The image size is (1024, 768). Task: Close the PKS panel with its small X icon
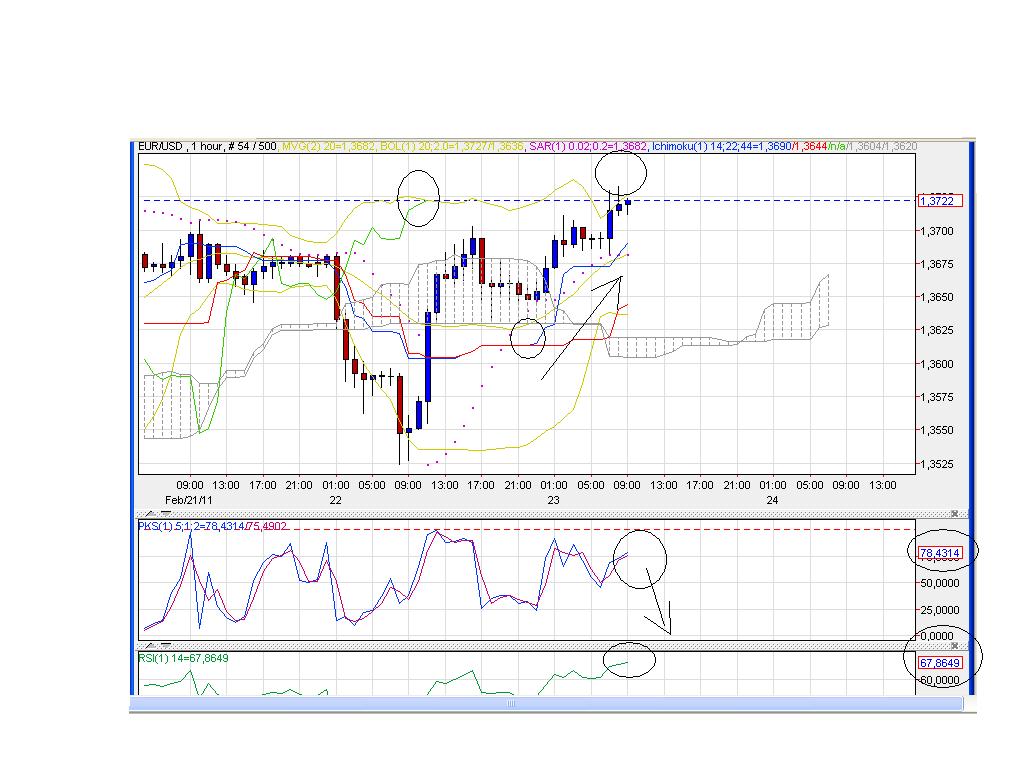coord(955,514)
